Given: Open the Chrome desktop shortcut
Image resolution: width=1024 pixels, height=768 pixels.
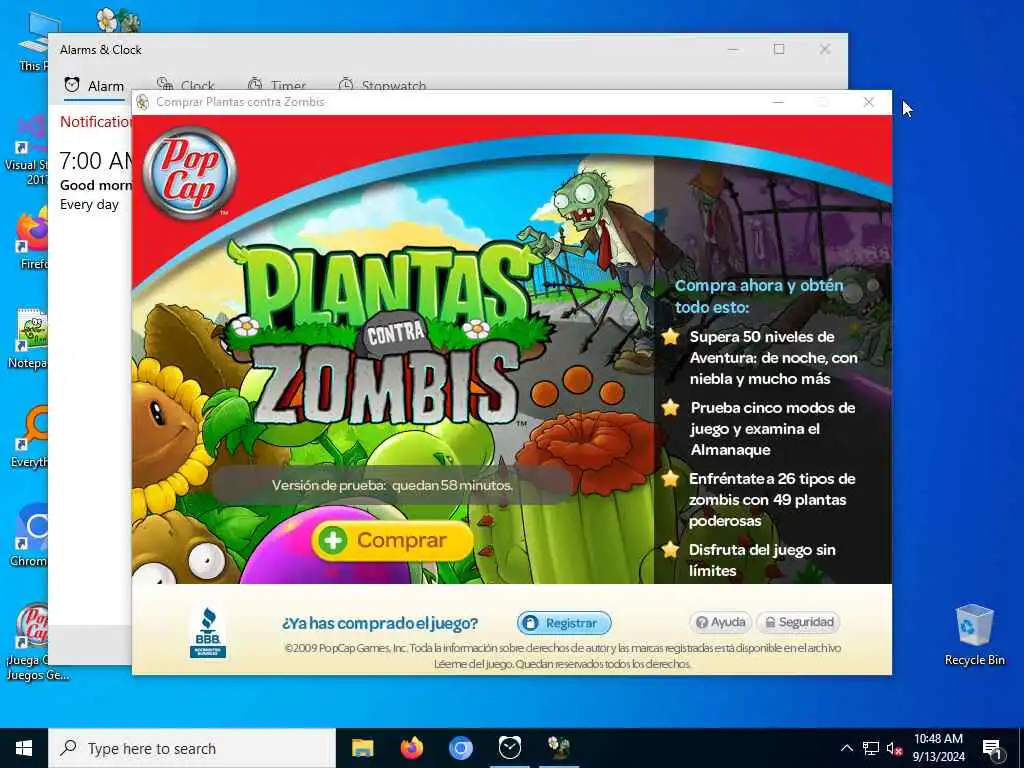Looking at the screenshot, I should click(x=29, y=535).
